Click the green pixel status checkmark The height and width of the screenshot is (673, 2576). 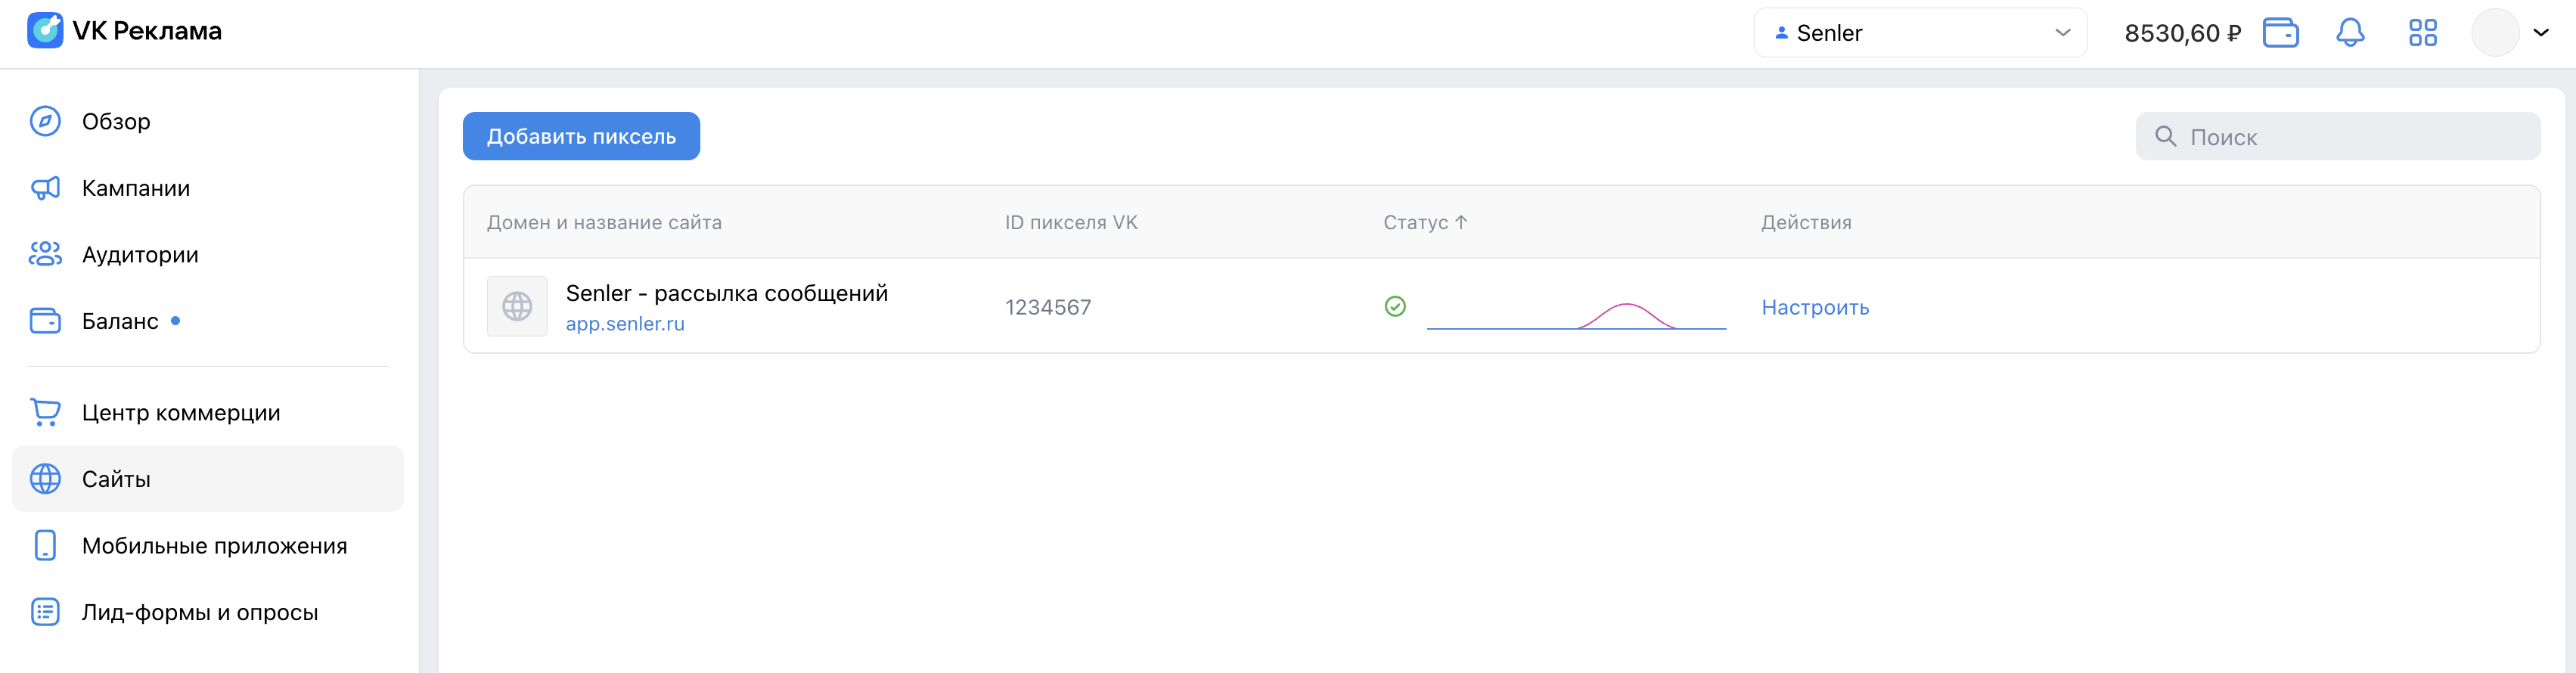1395,306
